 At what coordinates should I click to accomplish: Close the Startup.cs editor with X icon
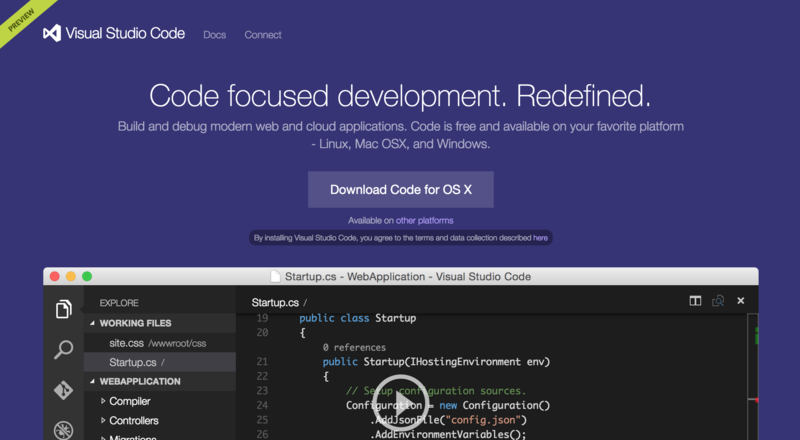[741, 301]
